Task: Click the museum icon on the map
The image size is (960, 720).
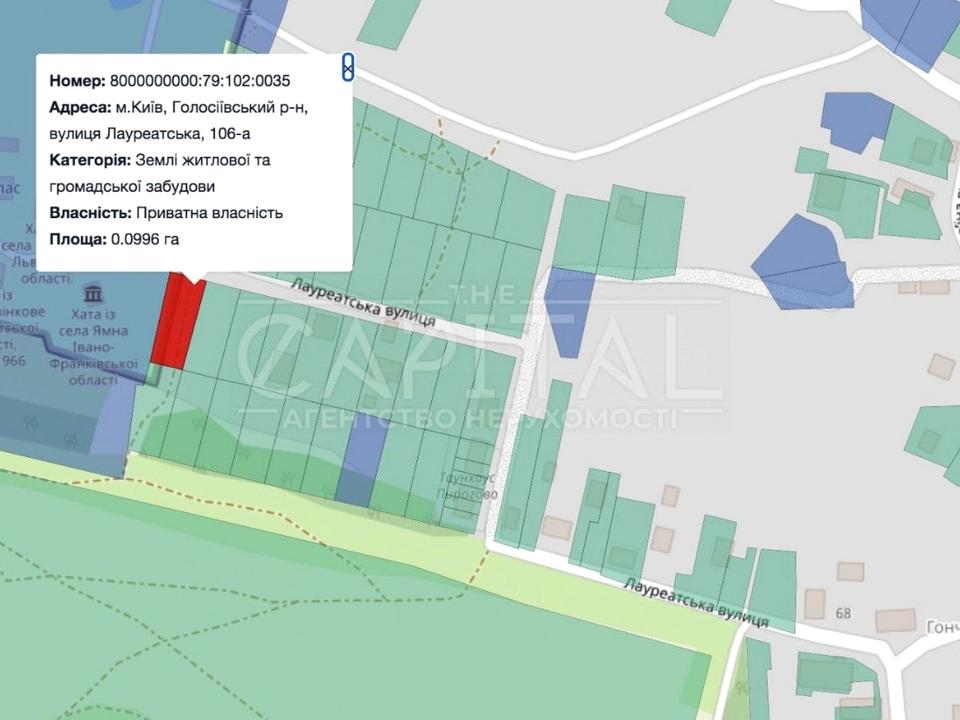Action: tap(95, 295)
